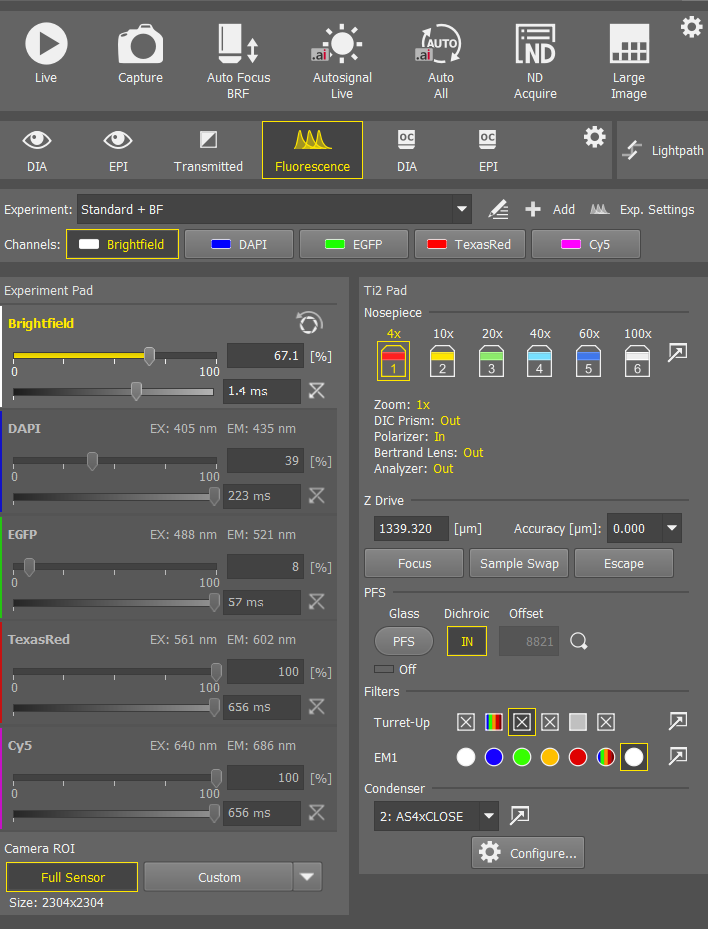The width and height of the screenshot is (708, 929).
Task: Click the Z Drive position field
Action: click(x=411, y=528)
